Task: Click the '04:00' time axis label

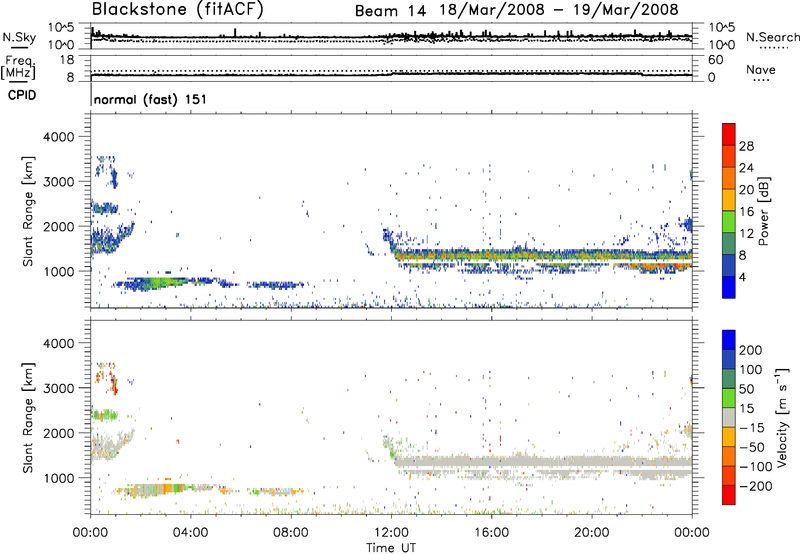Action: pyautogui.click(x=190, y=533)
